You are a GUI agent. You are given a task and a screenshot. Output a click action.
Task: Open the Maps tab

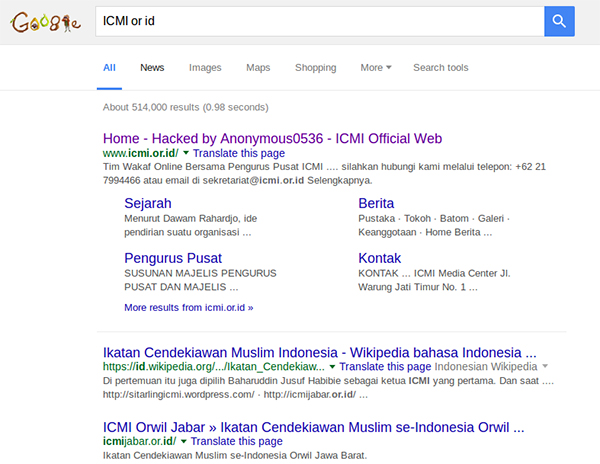[258, 68]
